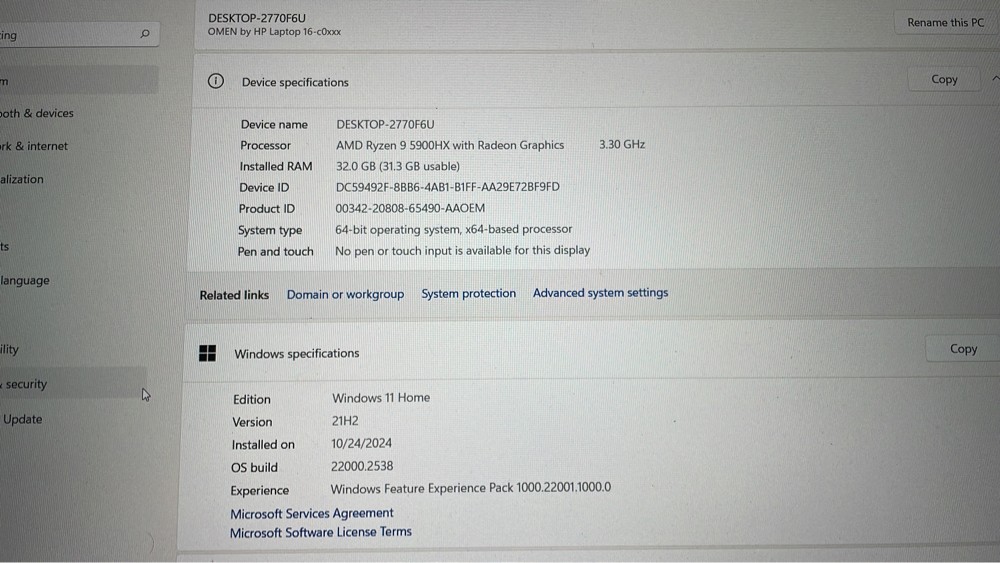Viewport: 1000px width, 563px height.
Task: Click the OS build label
Action: [254, 467]
